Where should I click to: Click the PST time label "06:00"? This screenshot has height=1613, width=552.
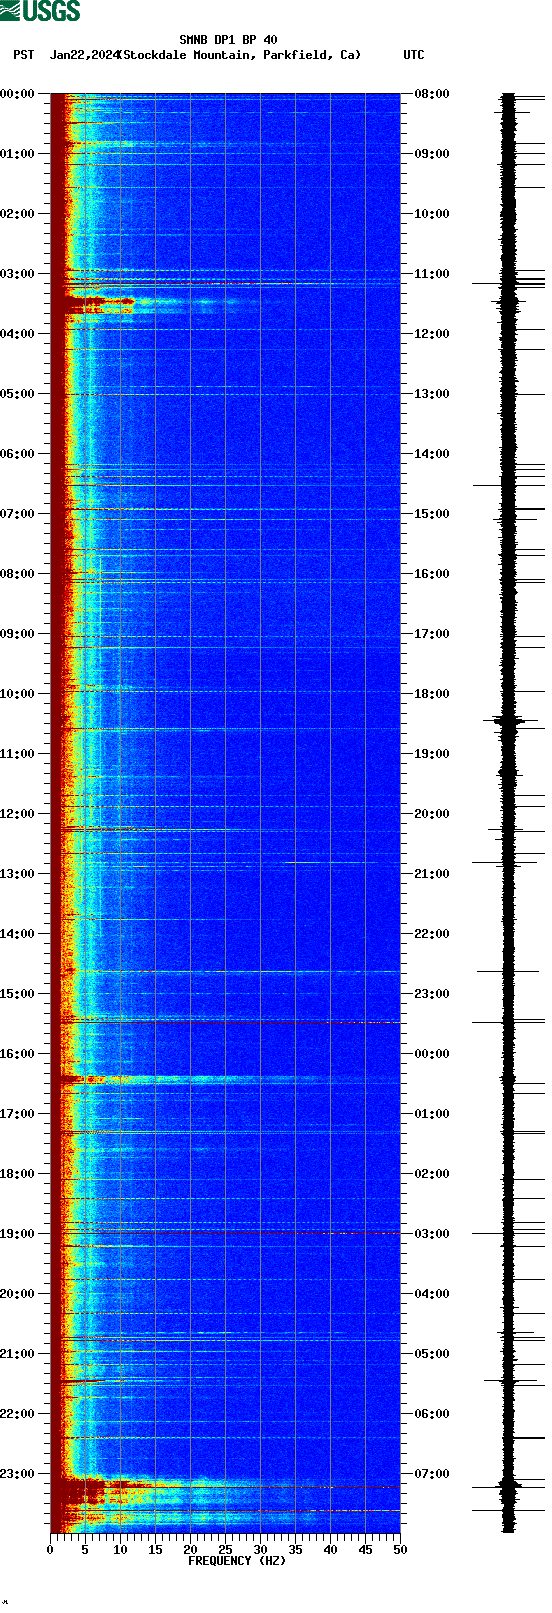[x=18, y=454]
